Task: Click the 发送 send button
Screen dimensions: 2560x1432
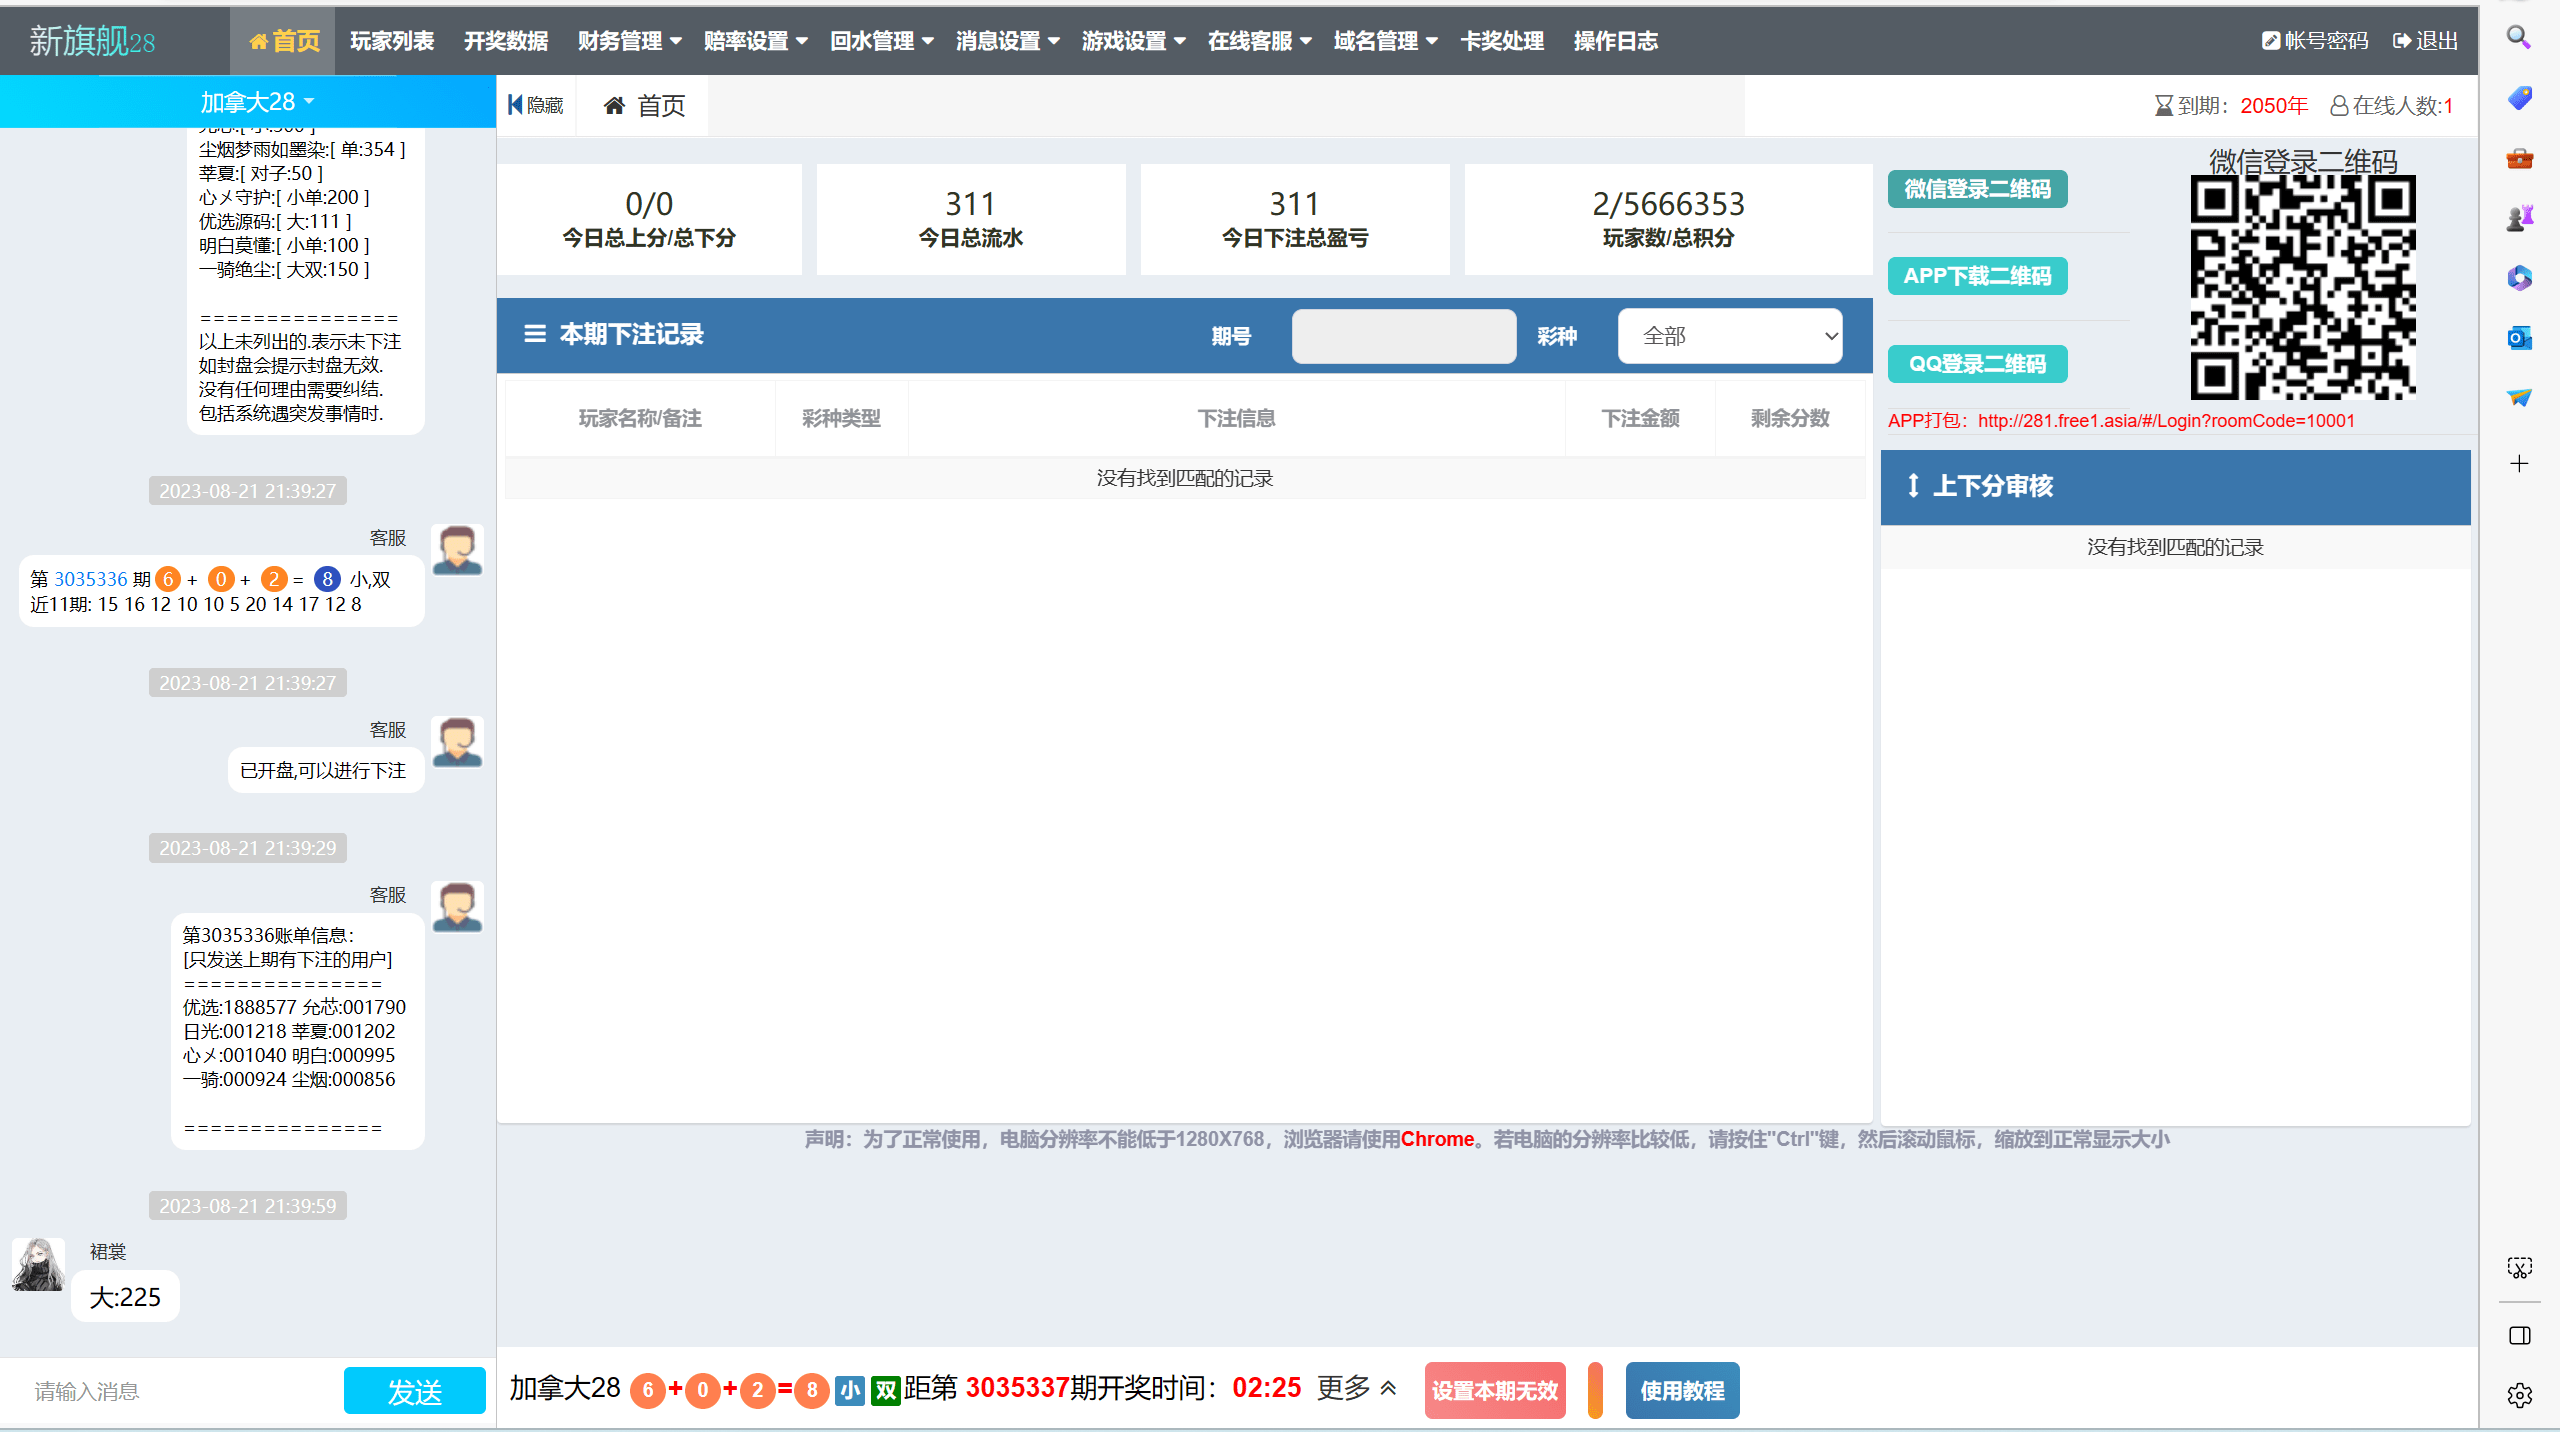Action: 415,1391
